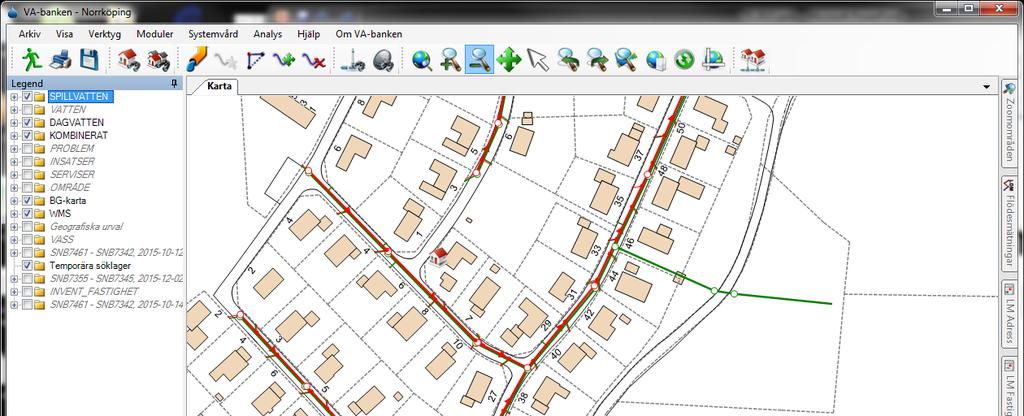Open the Visa menu

click(x=64, y=34)
